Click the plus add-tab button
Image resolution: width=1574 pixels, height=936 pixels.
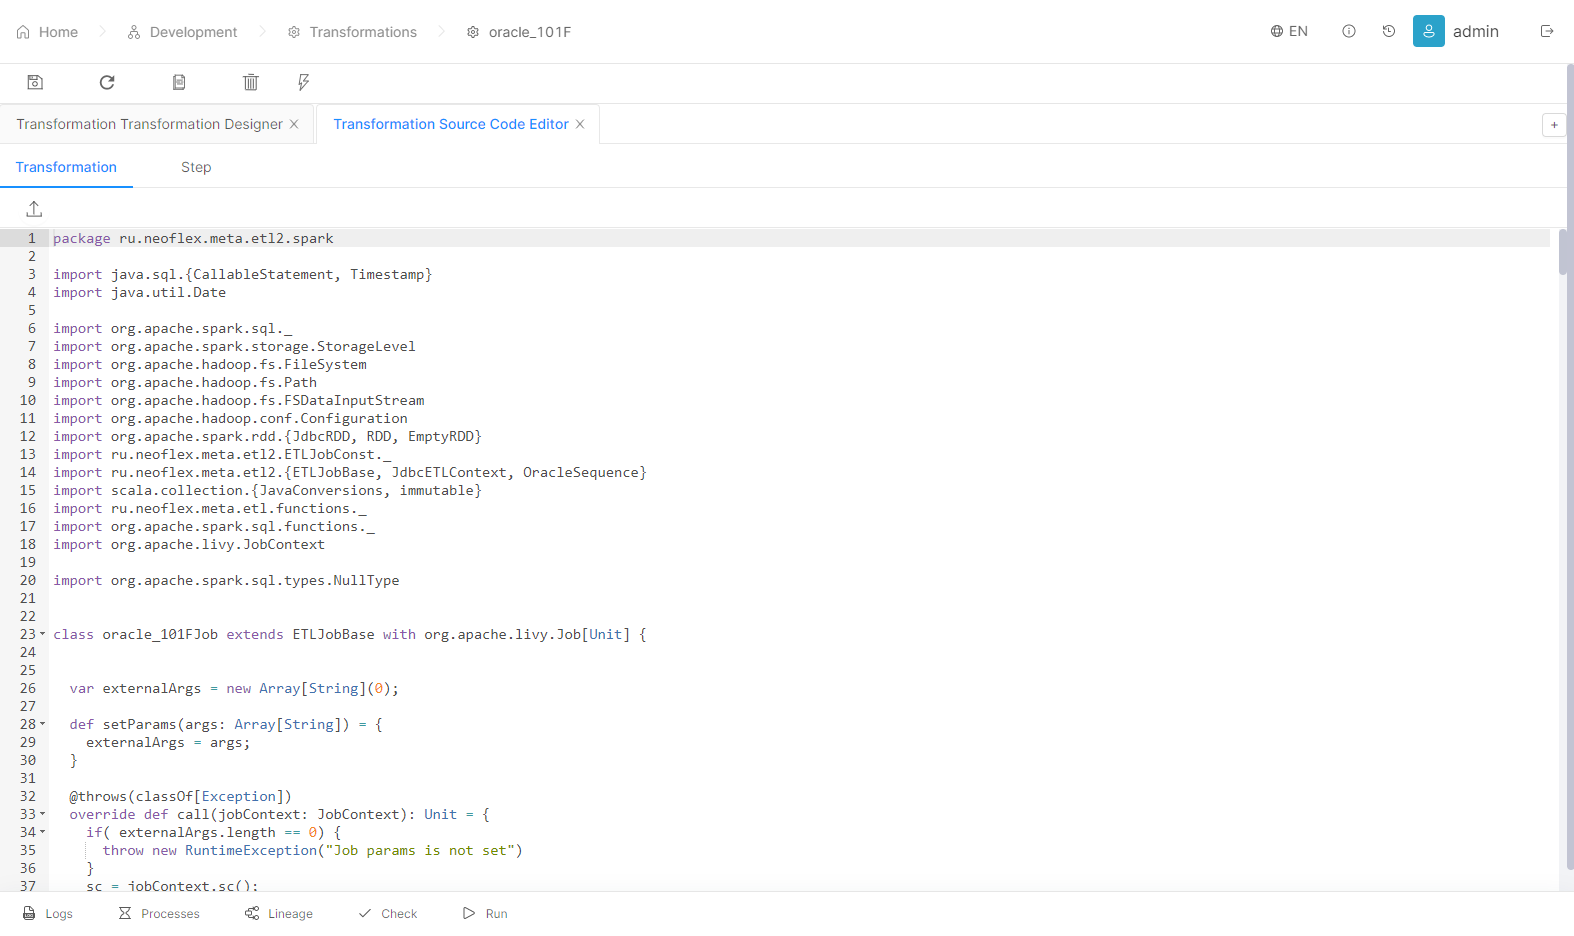click(x=1554, y=125)
